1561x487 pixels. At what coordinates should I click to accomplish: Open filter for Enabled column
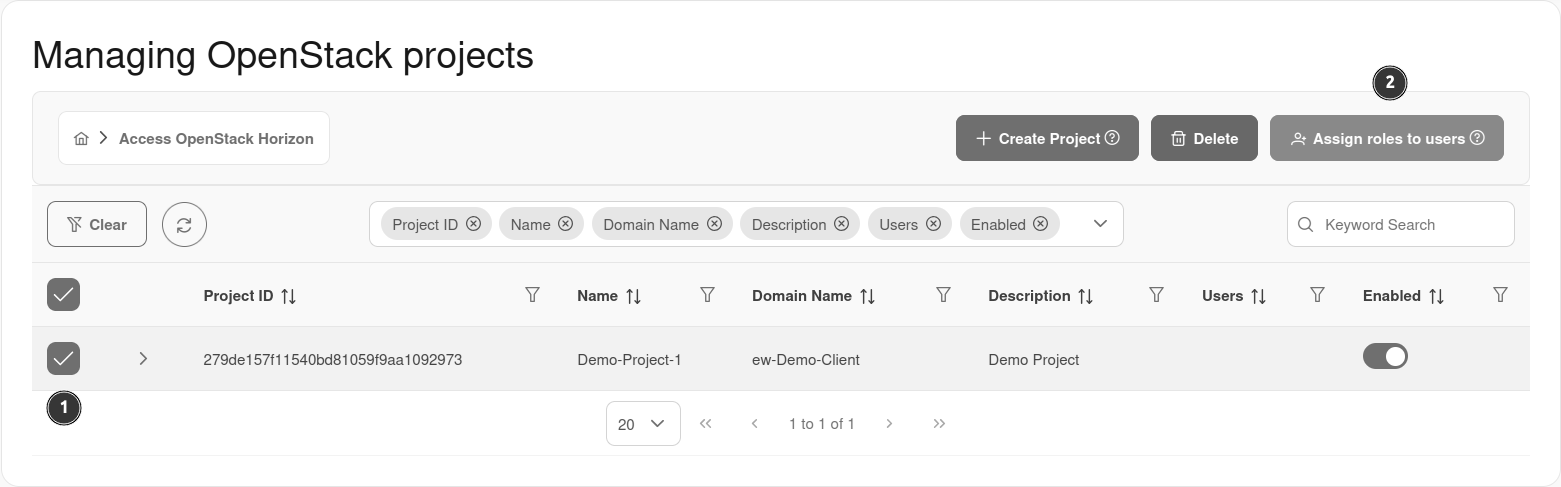click(x=1500, y=295)
